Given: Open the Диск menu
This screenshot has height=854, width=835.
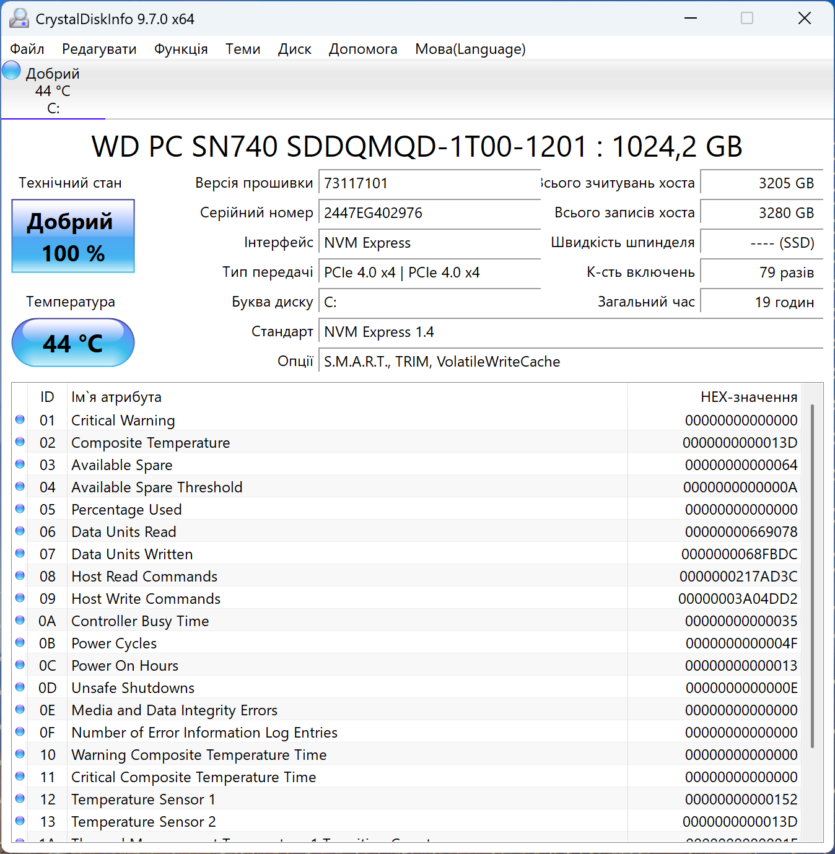Looking at the screenshot, I should [x=295, y=49].
